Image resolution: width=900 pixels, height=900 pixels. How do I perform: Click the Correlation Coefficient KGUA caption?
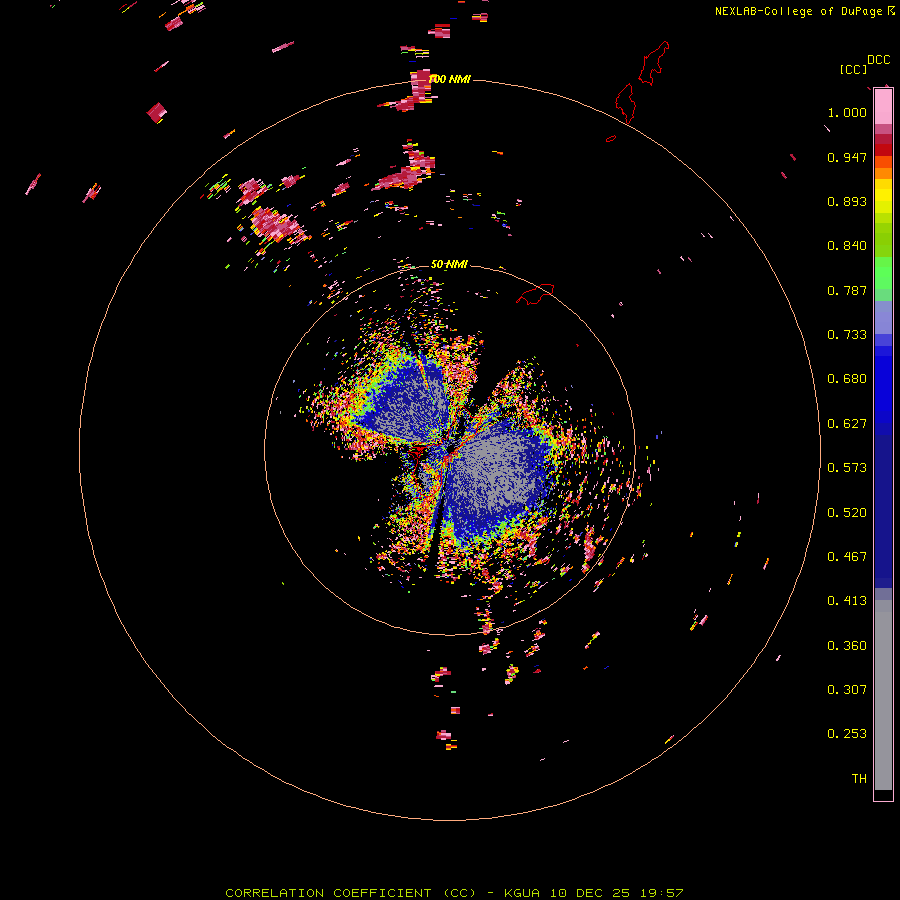(x=454, y=893)
